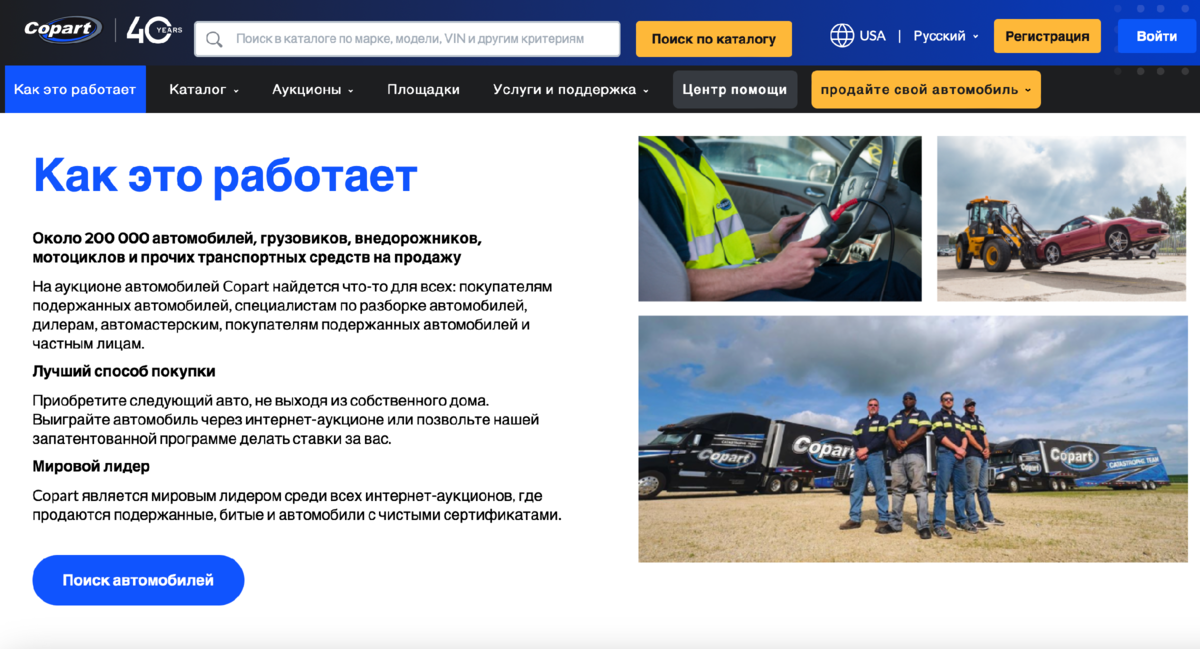Click the Как это работает page heading
1200x649 pixels.
click(x=225, y=176)
